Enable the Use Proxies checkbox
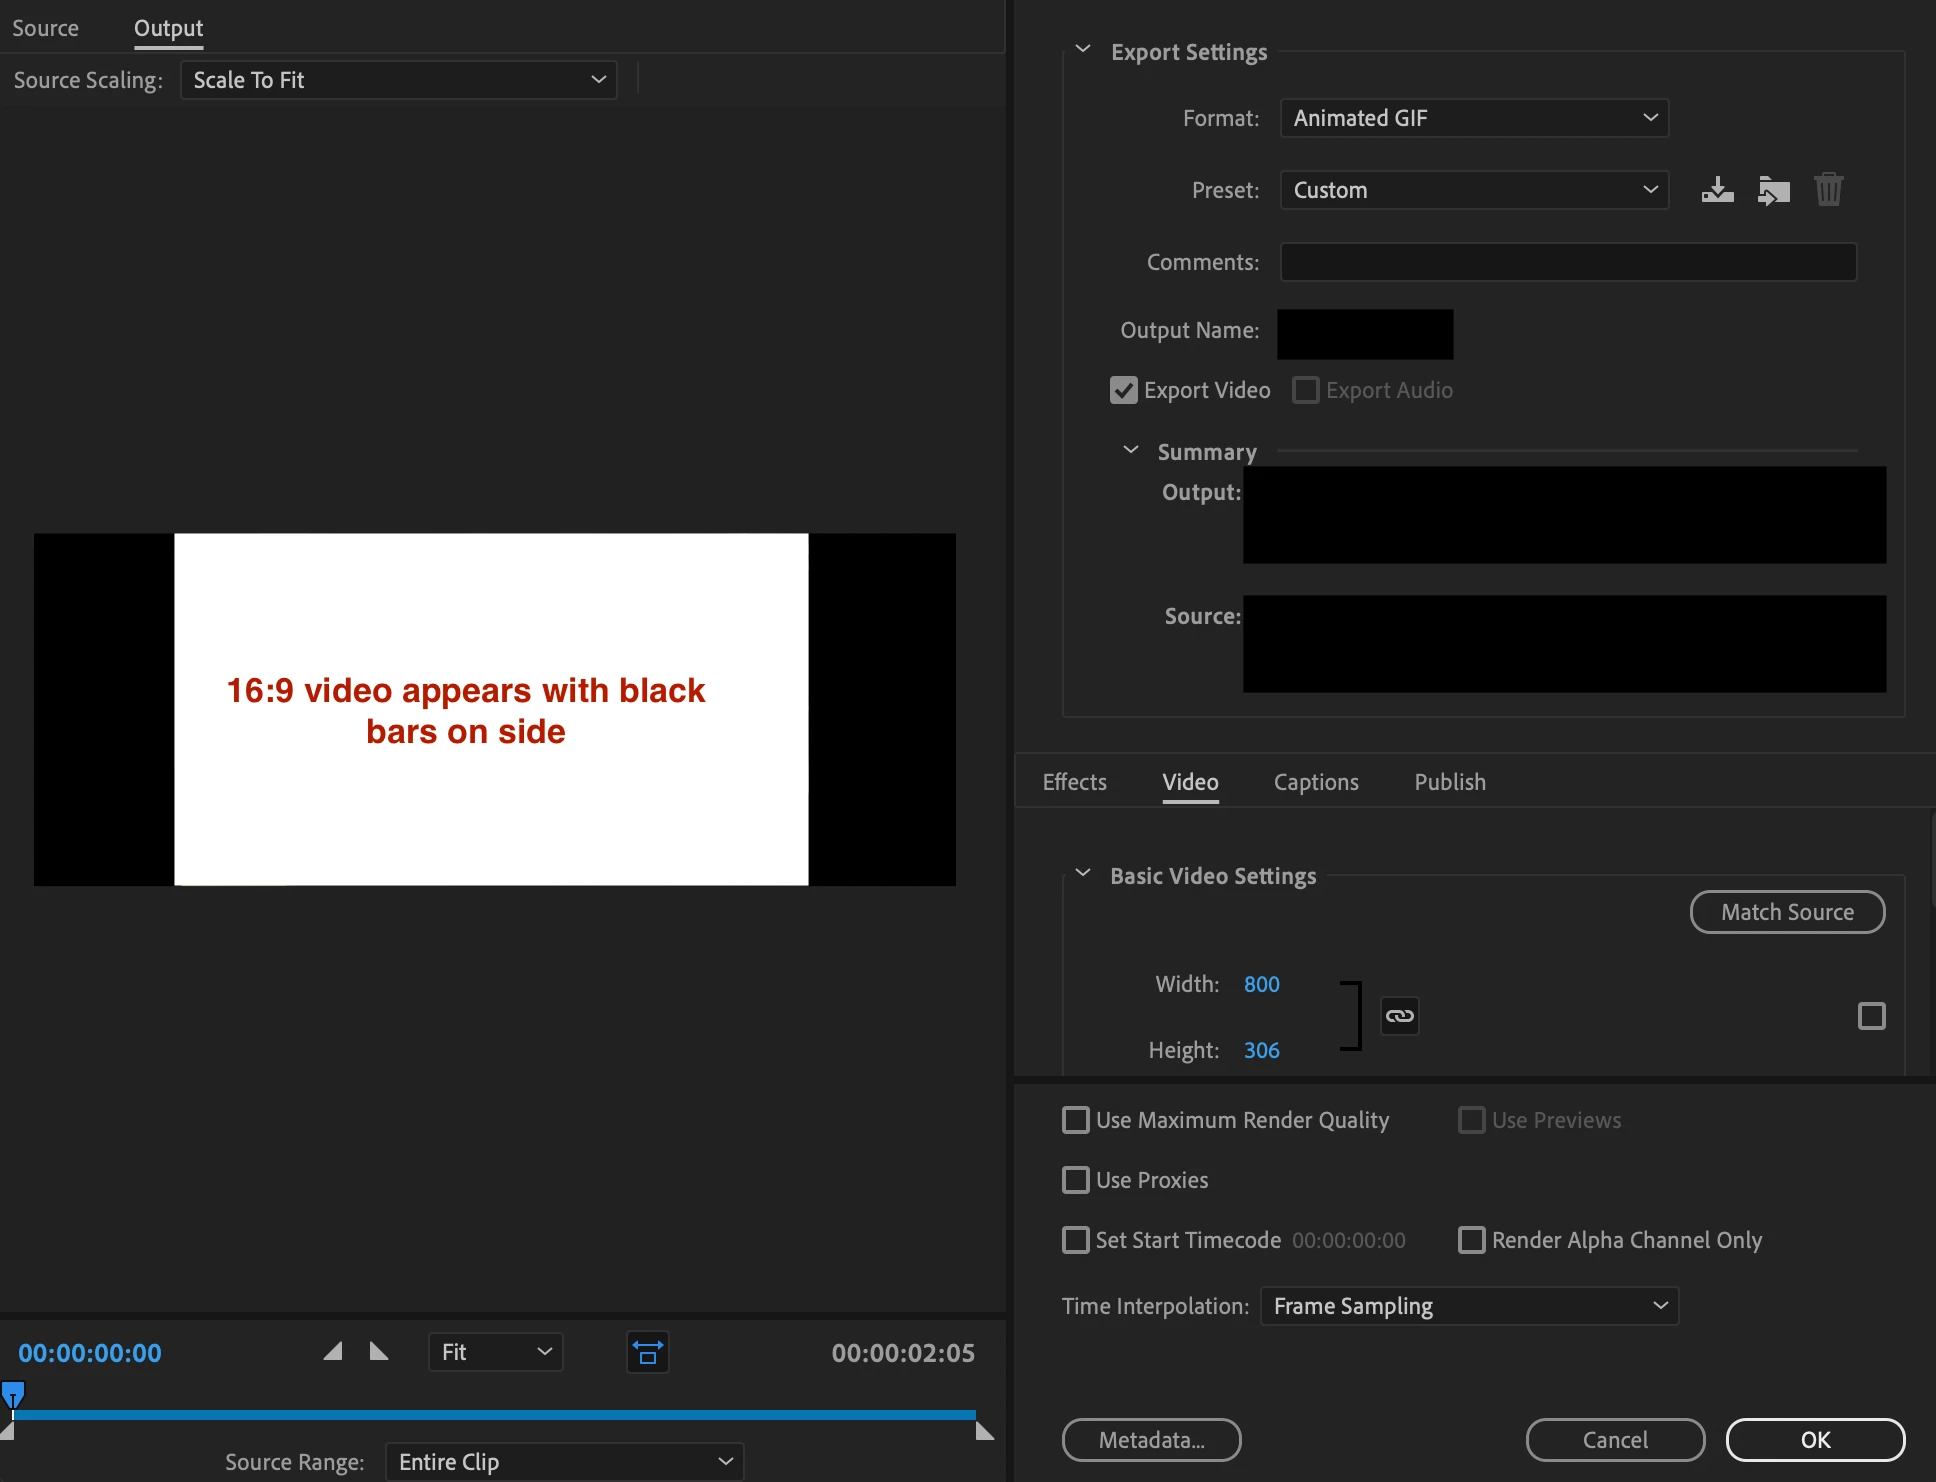Screen dimensions: 1936x1482 1076,1180
